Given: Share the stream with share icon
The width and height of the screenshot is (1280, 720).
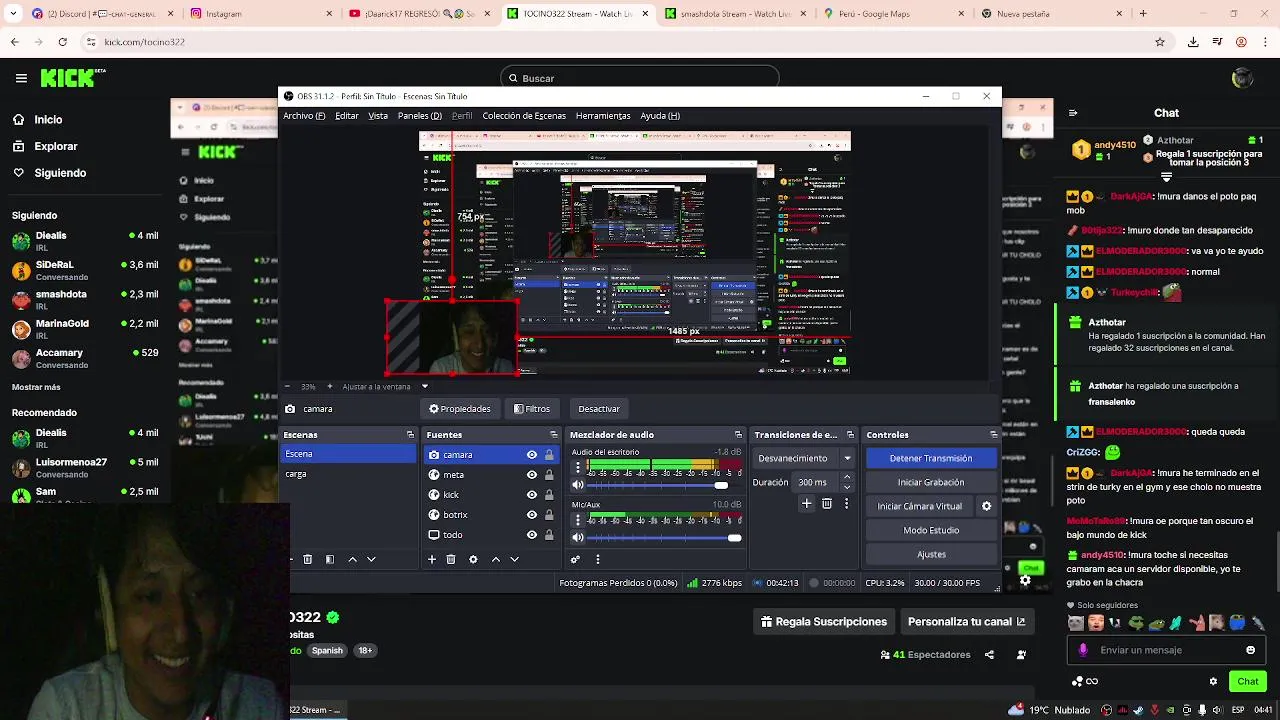Looking at the screenshot, I should coord(989,655).
